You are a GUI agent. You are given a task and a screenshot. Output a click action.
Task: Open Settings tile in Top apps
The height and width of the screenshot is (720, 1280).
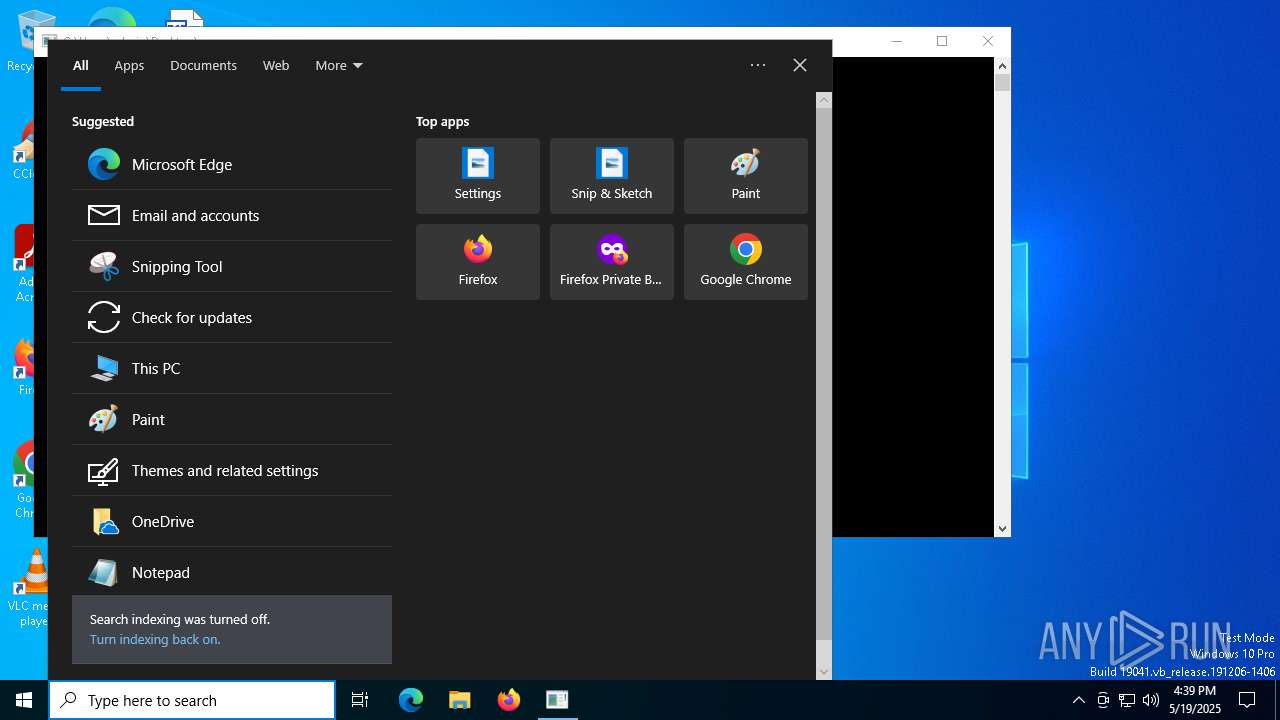(478, 176)
